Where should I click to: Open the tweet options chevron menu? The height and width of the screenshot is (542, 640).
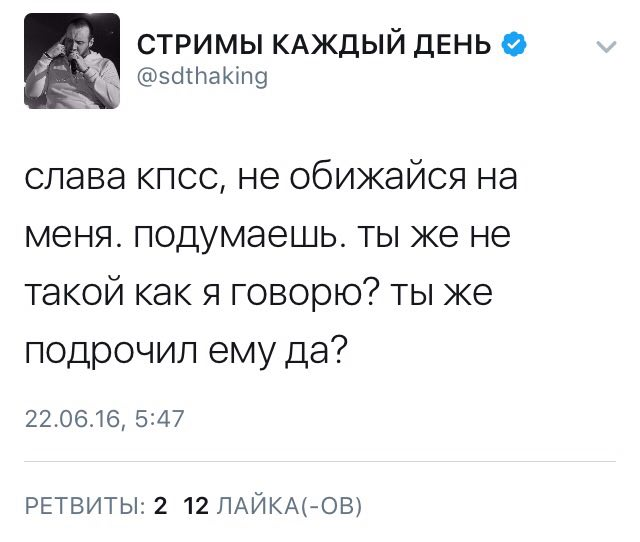tap(606, 47)
